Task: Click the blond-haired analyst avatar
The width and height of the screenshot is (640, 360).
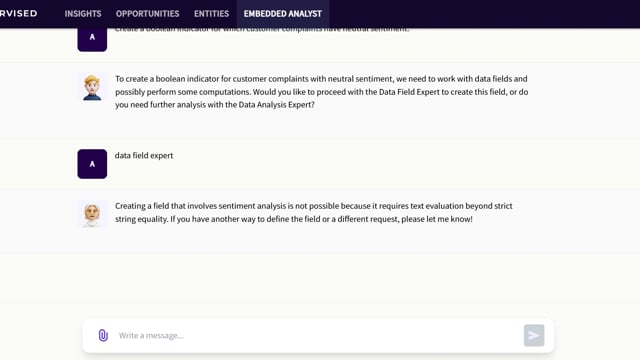Action: (92, 88)
